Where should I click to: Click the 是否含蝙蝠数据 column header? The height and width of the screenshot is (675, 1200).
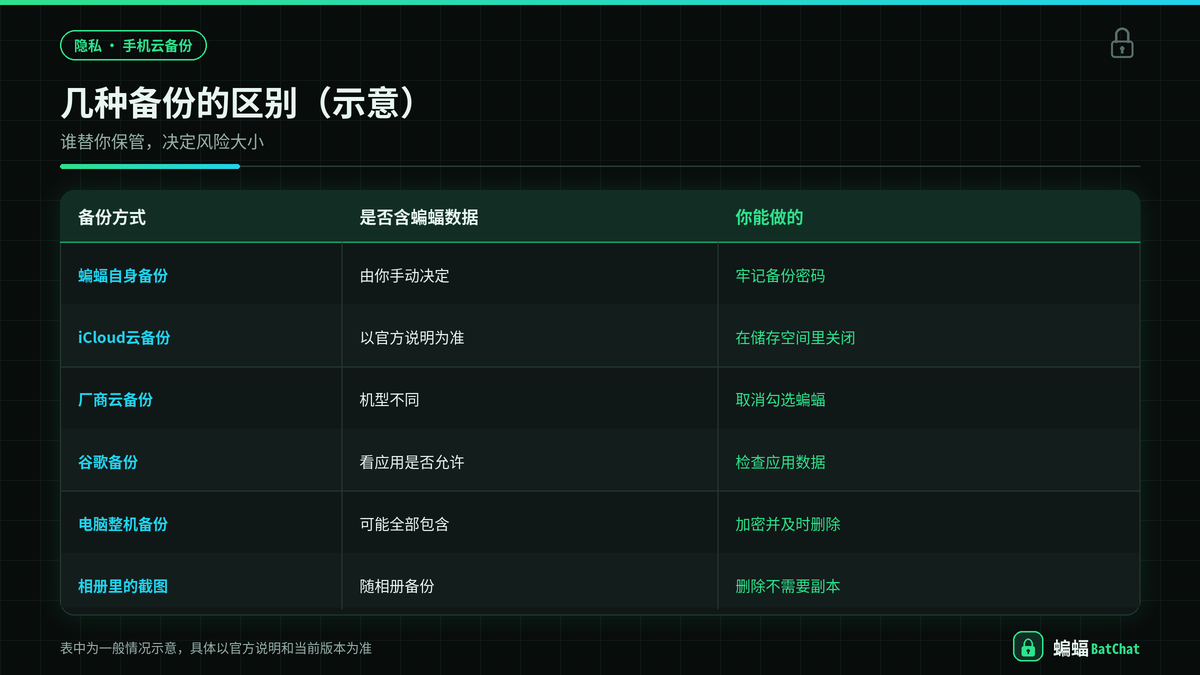(419, 217)
